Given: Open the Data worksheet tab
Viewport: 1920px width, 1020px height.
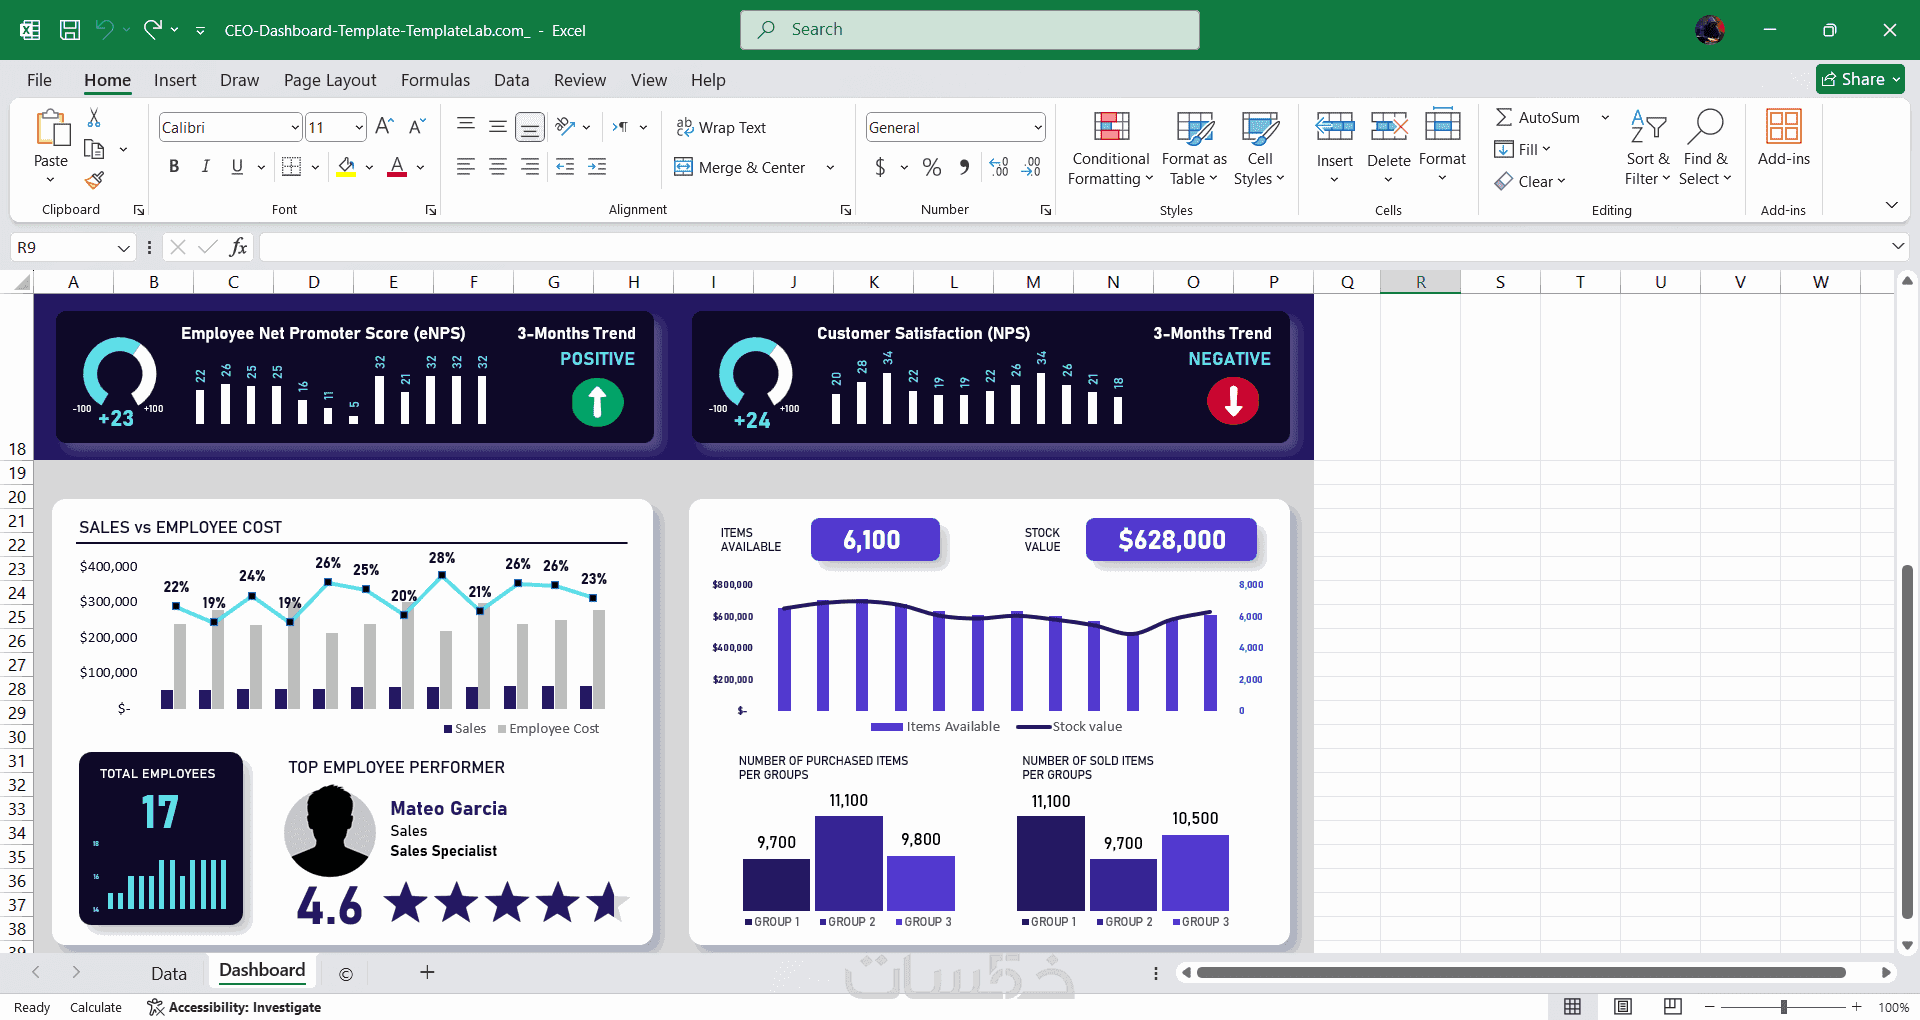Looking at the screenshot, I should 169,973.
